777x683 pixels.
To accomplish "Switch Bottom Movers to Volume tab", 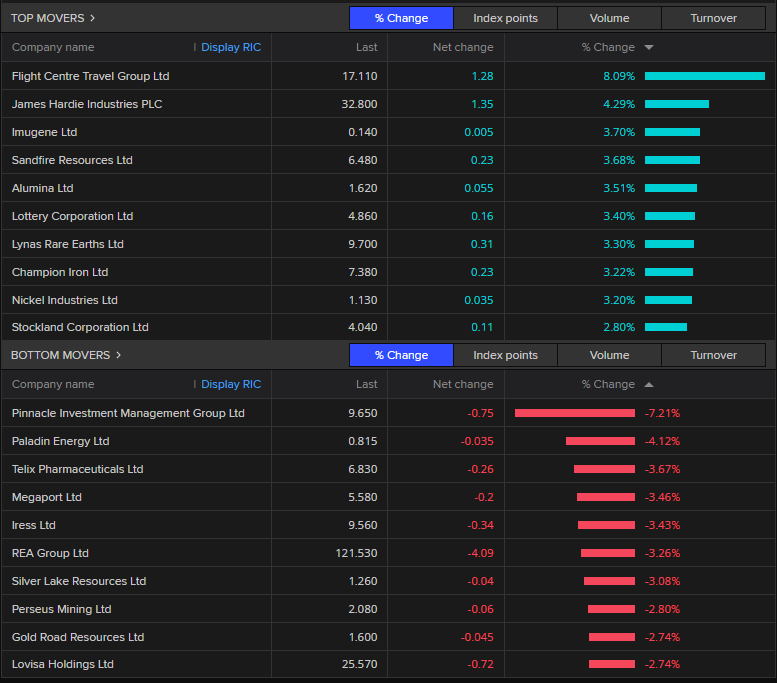I will click(x=610, y=355).
